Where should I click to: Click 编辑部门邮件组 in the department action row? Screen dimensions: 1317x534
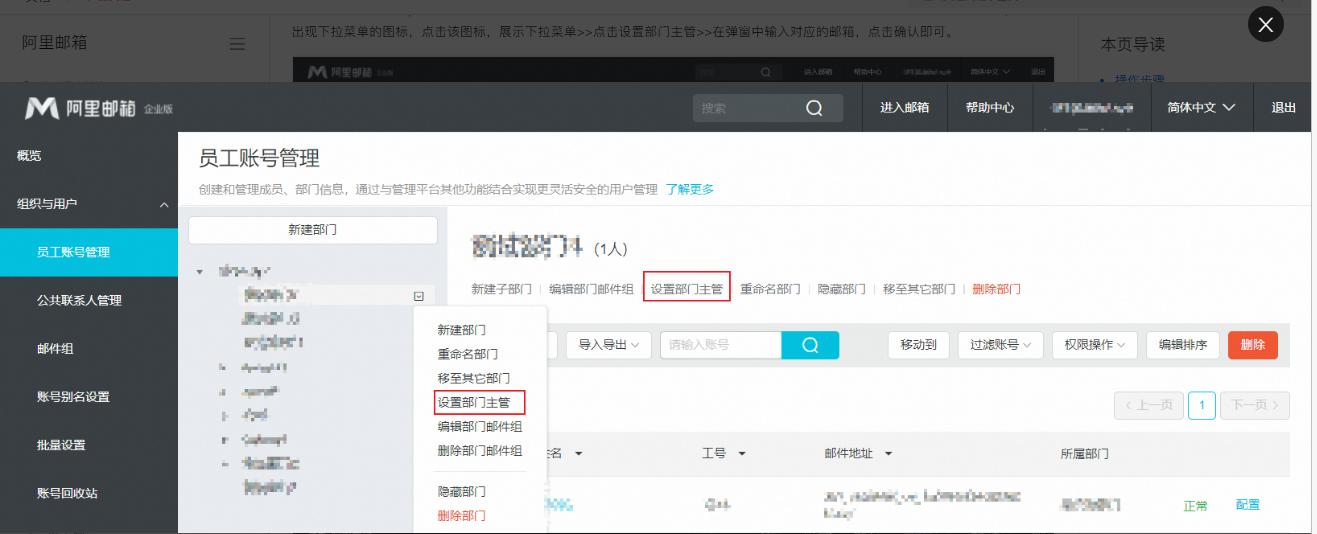pyautogui.click(x=591, y=289)
